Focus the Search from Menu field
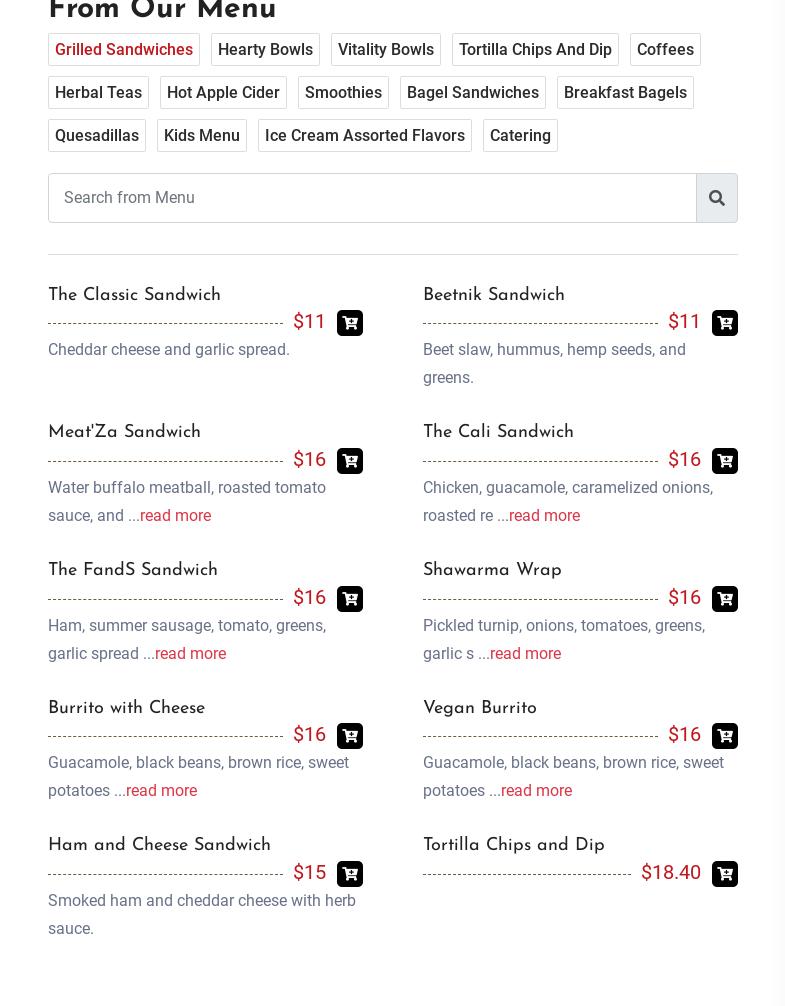785x1006 pixels. coord(373,198)
